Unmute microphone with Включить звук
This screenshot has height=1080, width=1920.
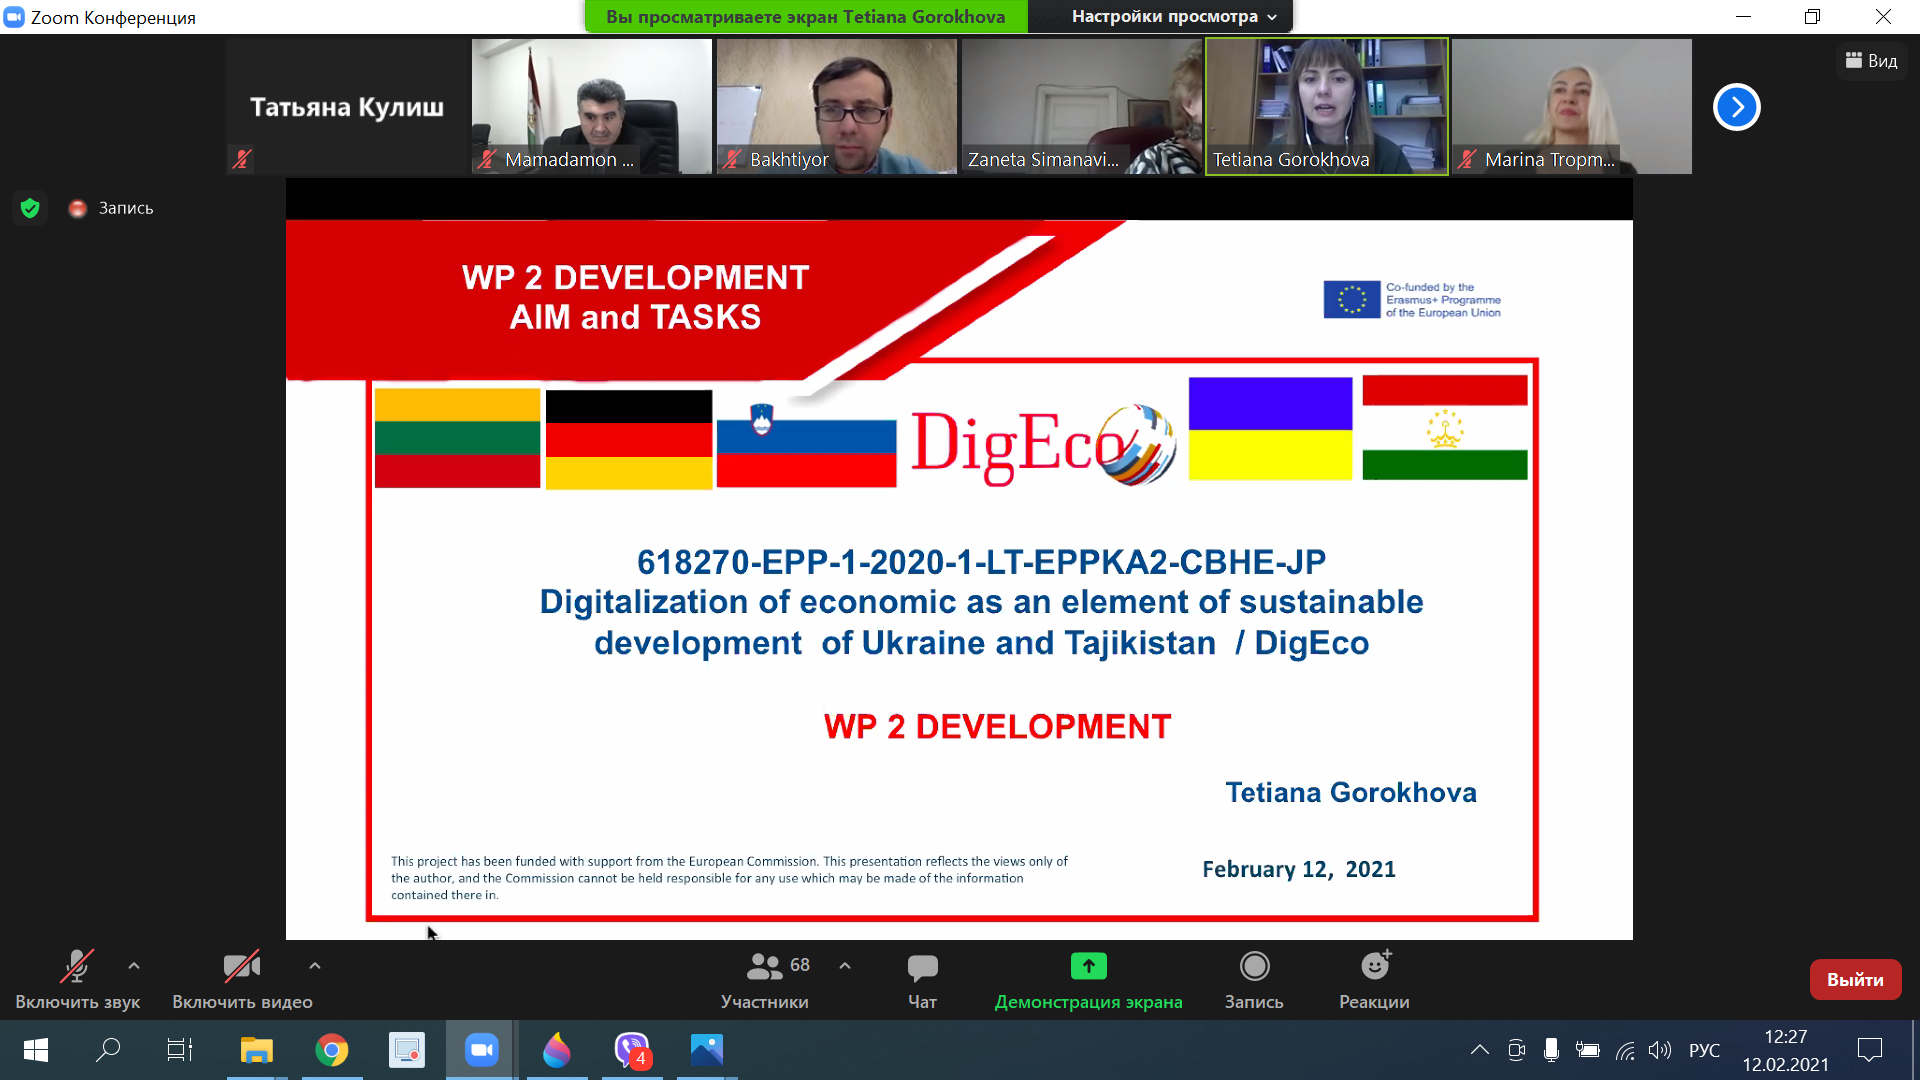[x=77, y=967]
